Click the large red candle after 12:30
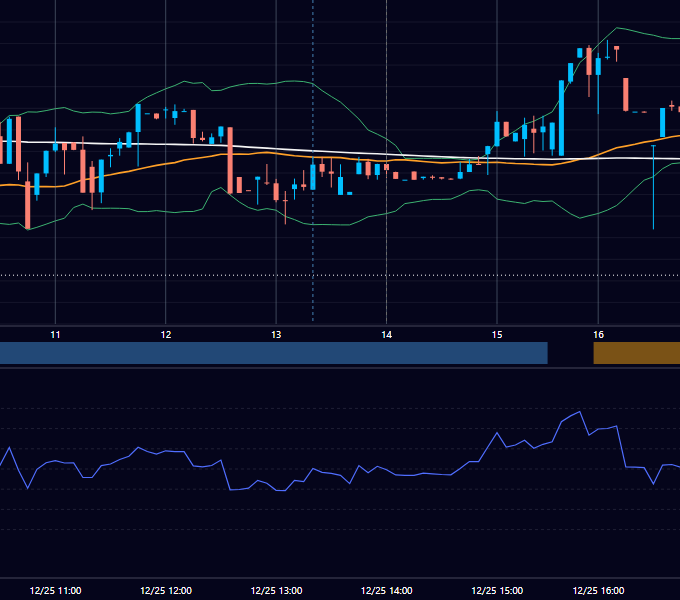 click(230, 160)
